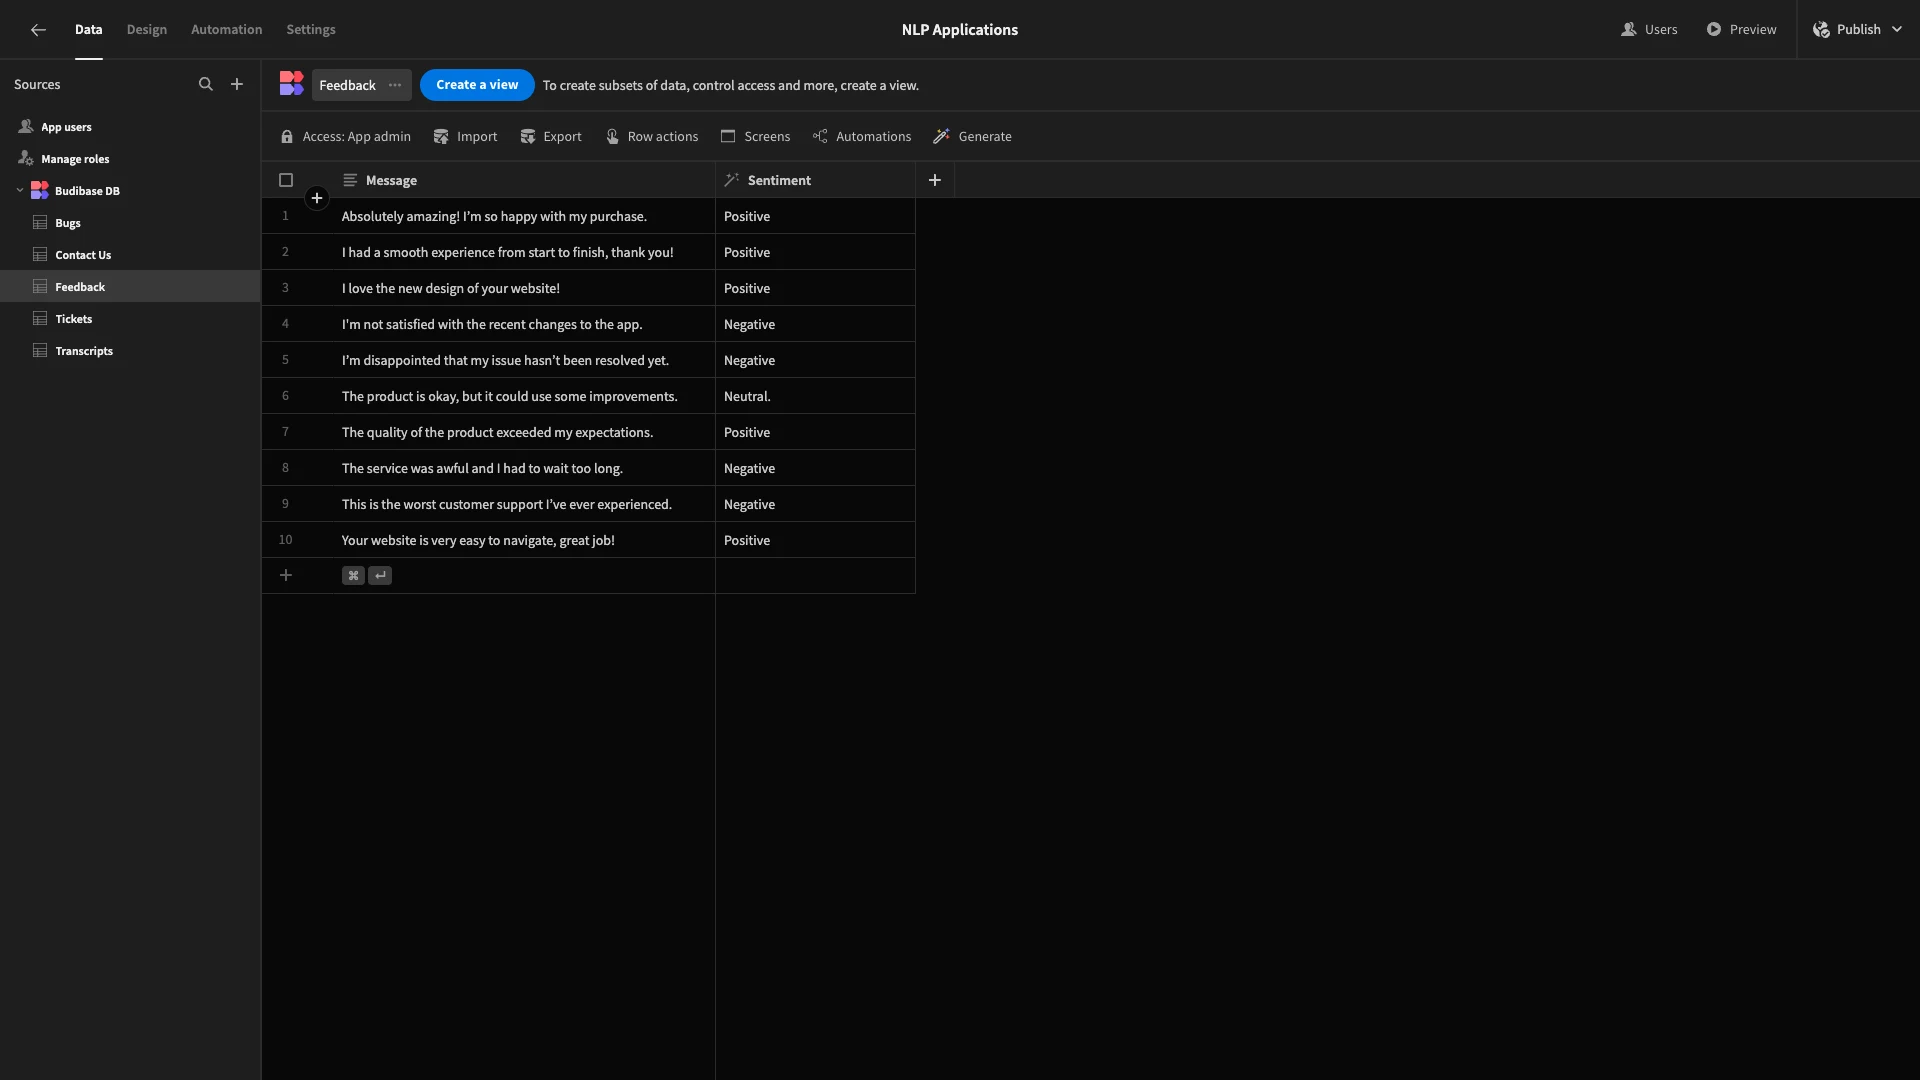Add row using bottom plus icon
This screenshot has width=1920, height=1080.
pos(286,575)
